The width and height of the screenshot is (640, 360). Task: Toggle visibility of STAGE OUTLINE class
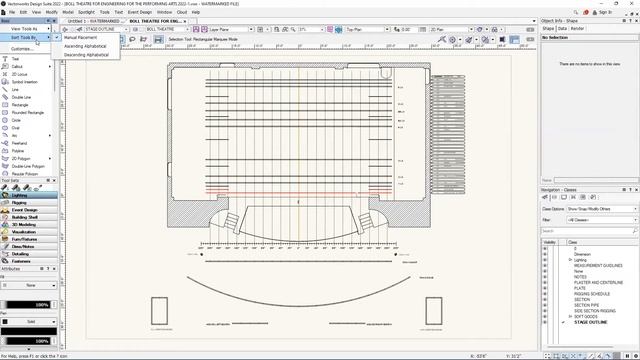(x=545, y=322)
